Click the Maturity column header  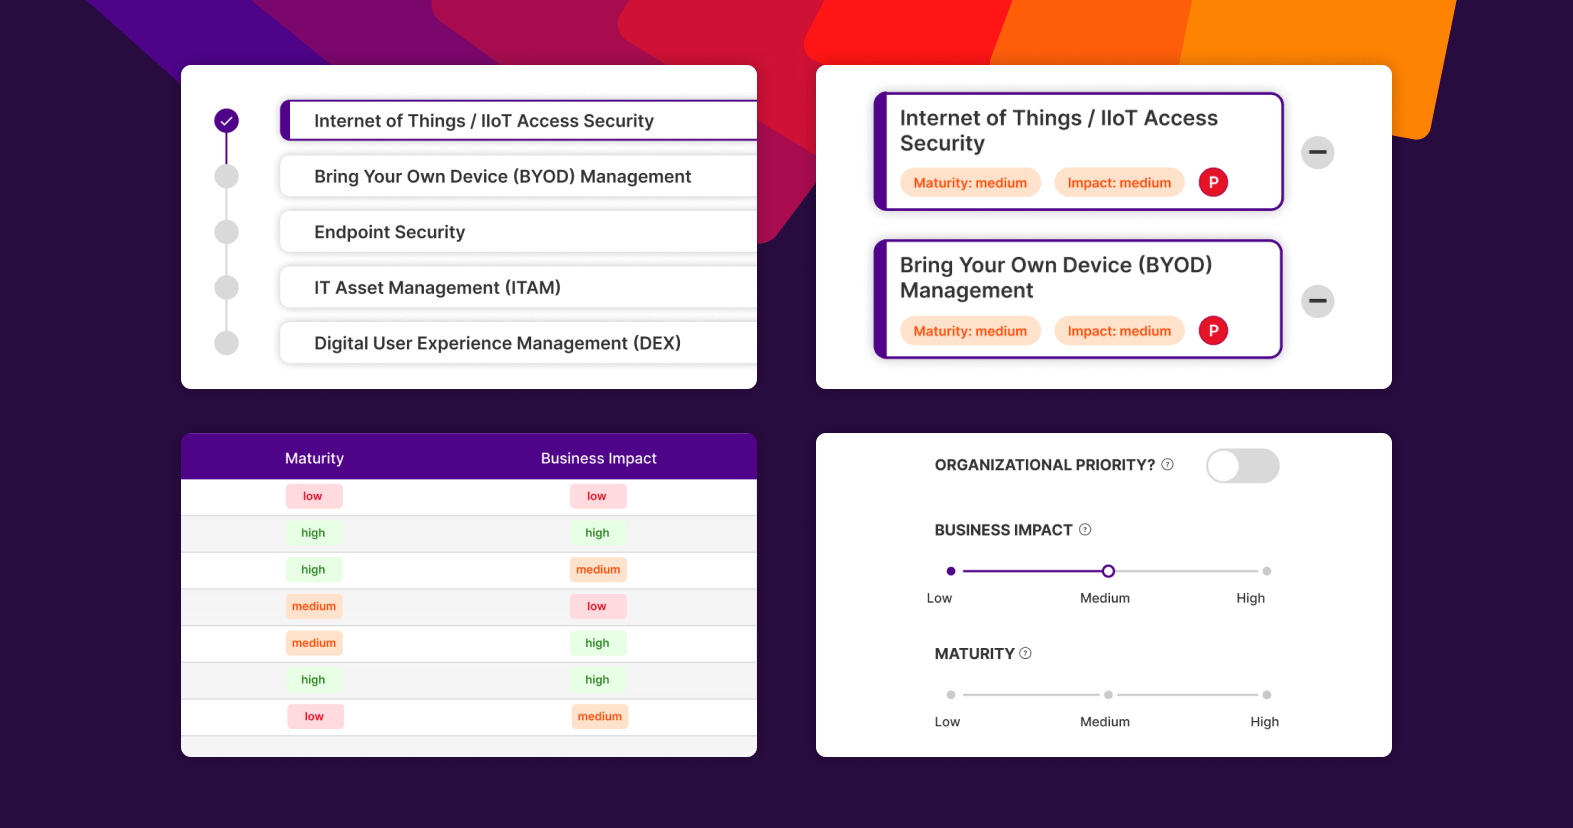point(314,458)
